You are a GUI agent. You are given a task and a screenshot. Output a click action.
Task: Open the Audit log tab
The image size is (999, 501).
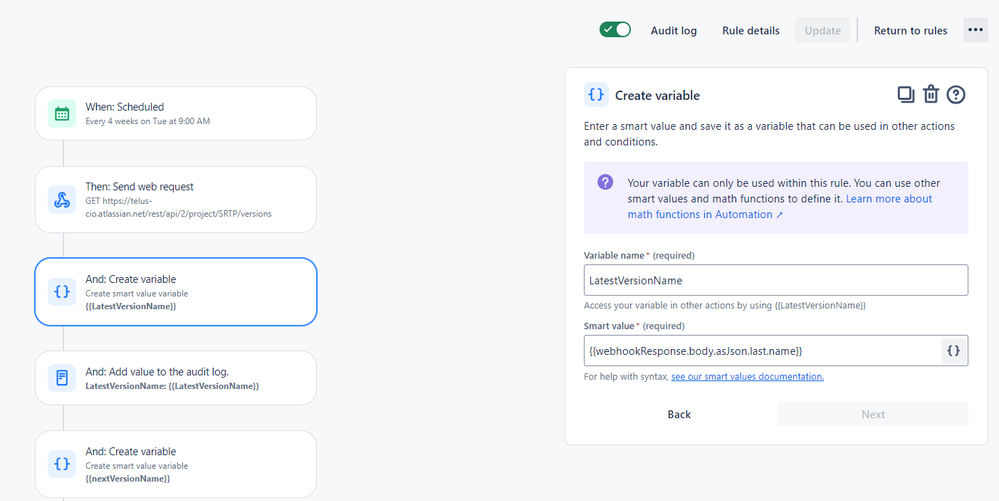674,30
